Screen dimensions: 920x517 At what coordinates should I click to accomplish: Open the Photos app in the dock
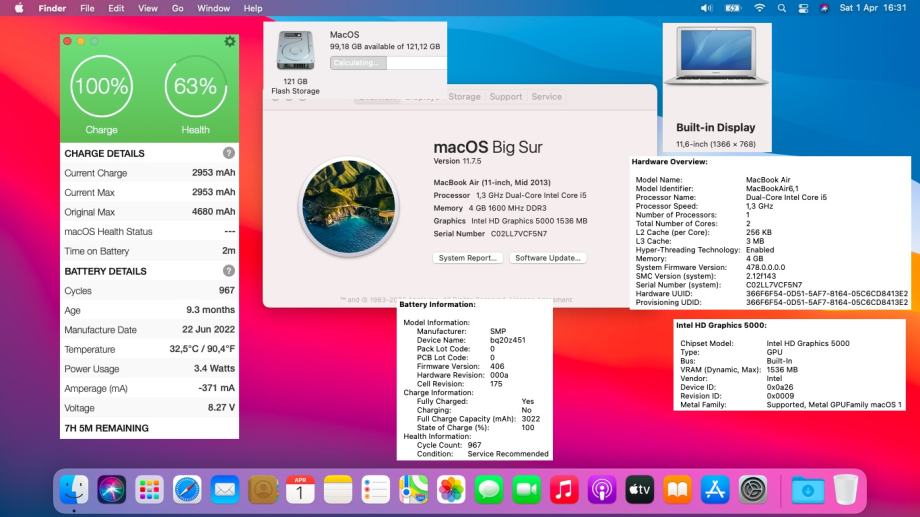click(451, 489)
